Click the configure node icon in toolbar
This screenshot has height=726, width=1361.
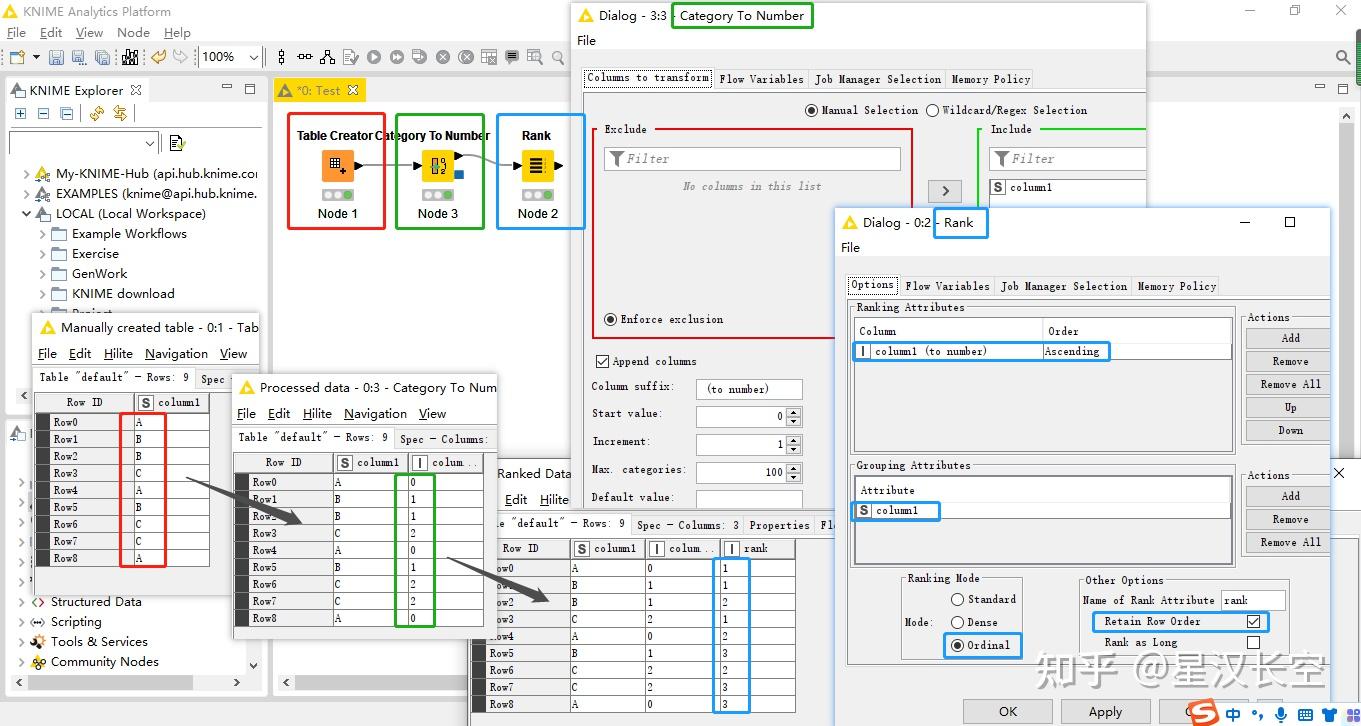coord(352,58)
